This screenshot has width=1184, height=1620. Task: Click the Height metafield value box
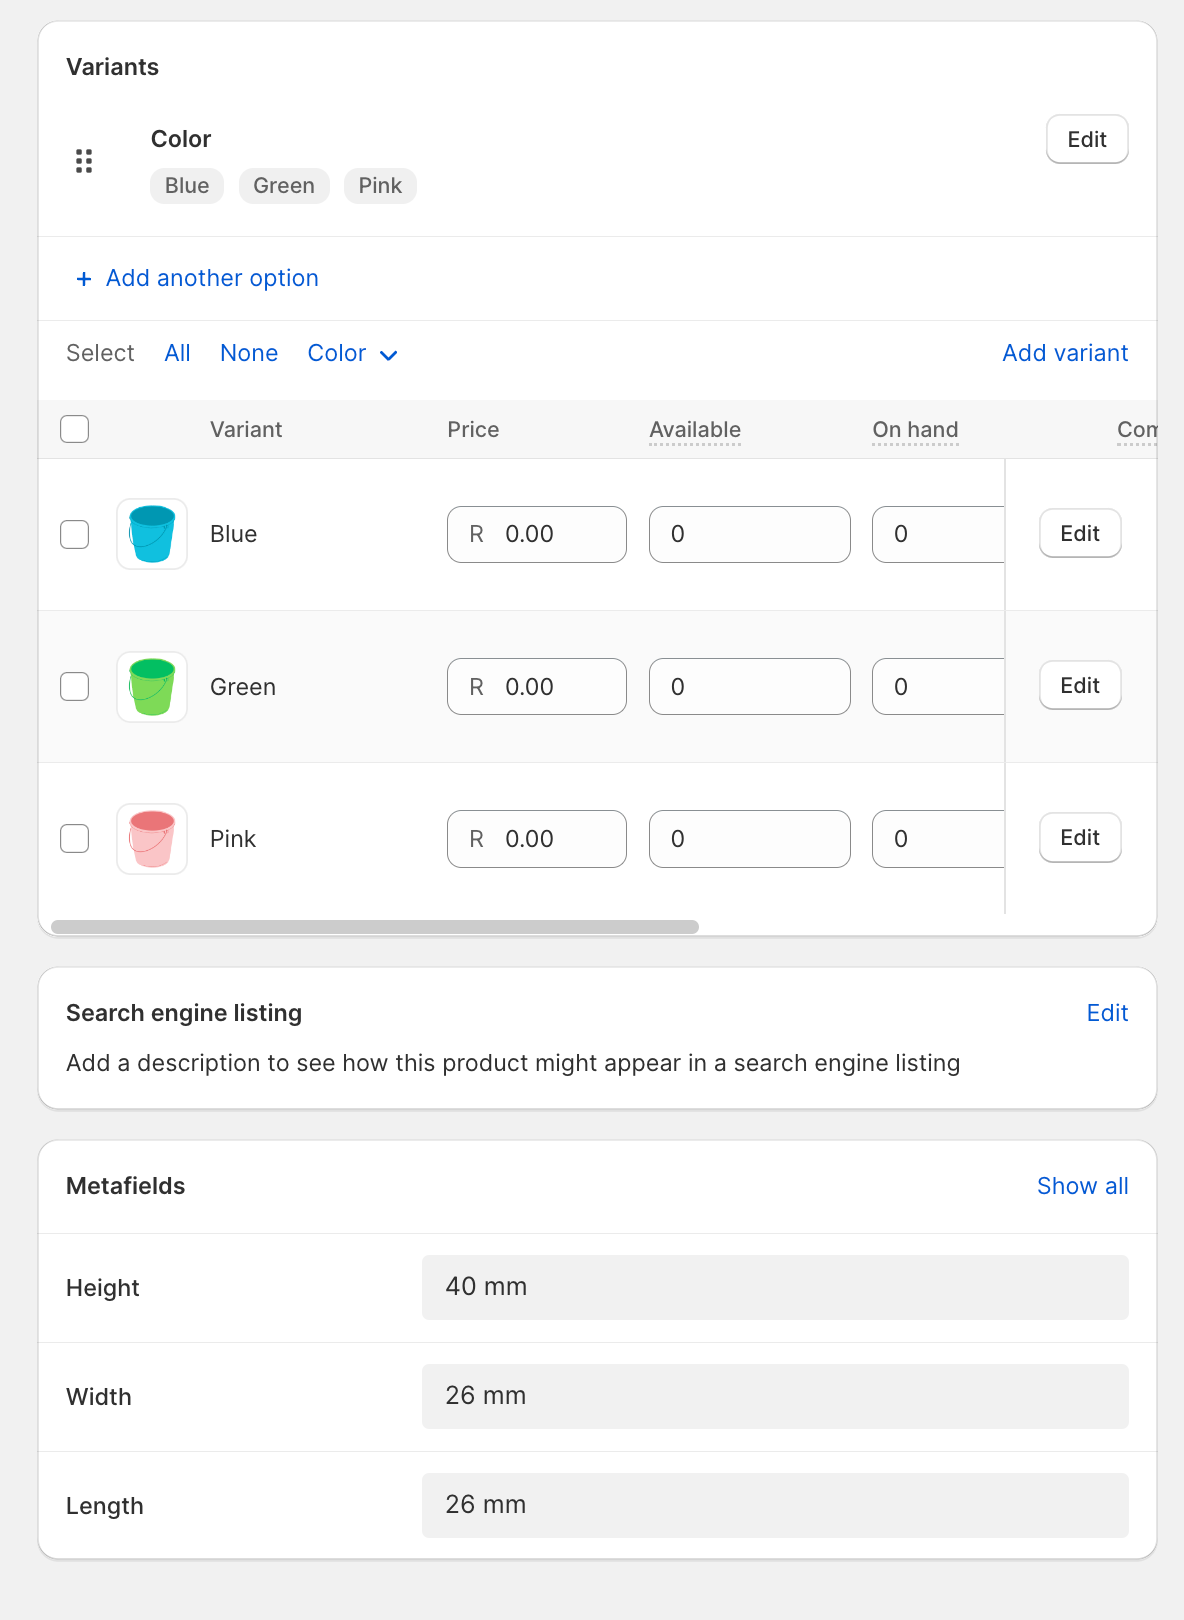tap(775, 1287)
